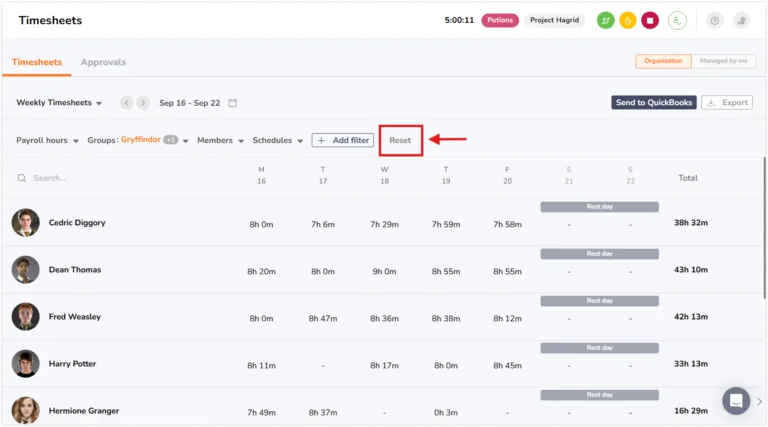The width and height of the screenshot is (768, 427).
Task: Open Harry Potter's avatar
Action: tap(25, 363)
